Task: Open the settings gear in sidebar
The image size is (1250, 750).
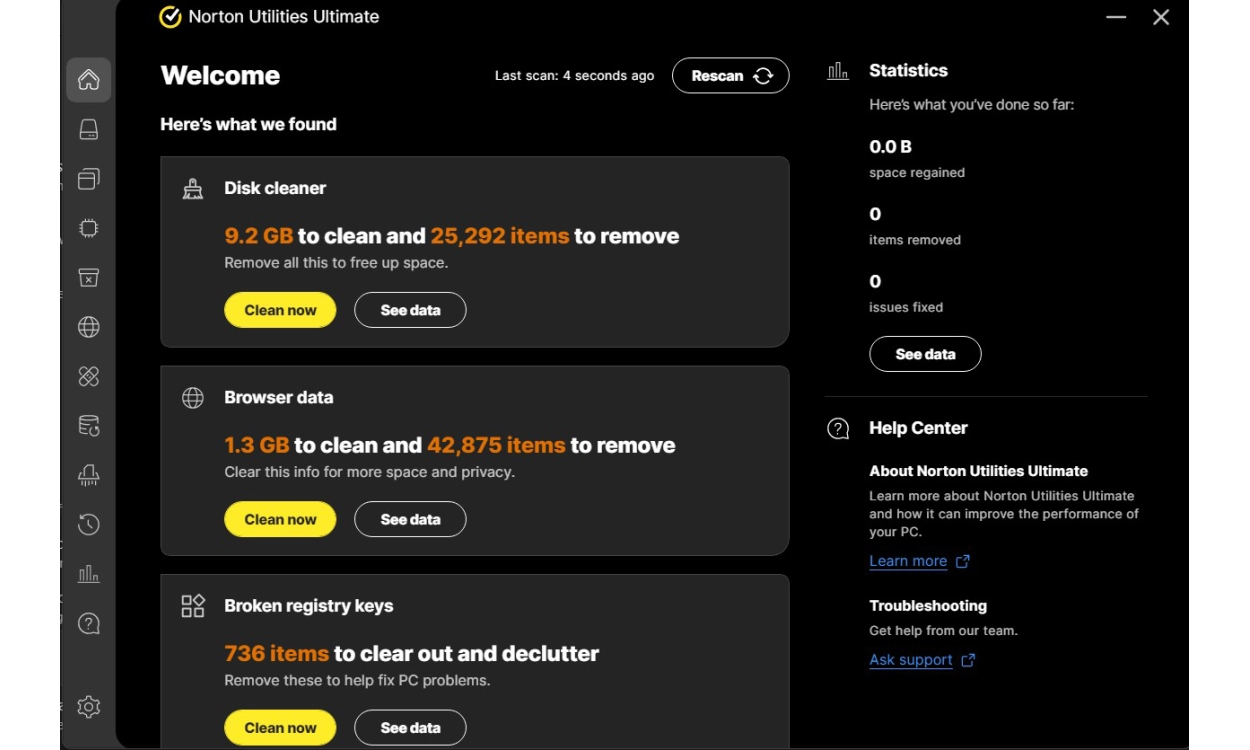Action: click(x=89, y=707)
